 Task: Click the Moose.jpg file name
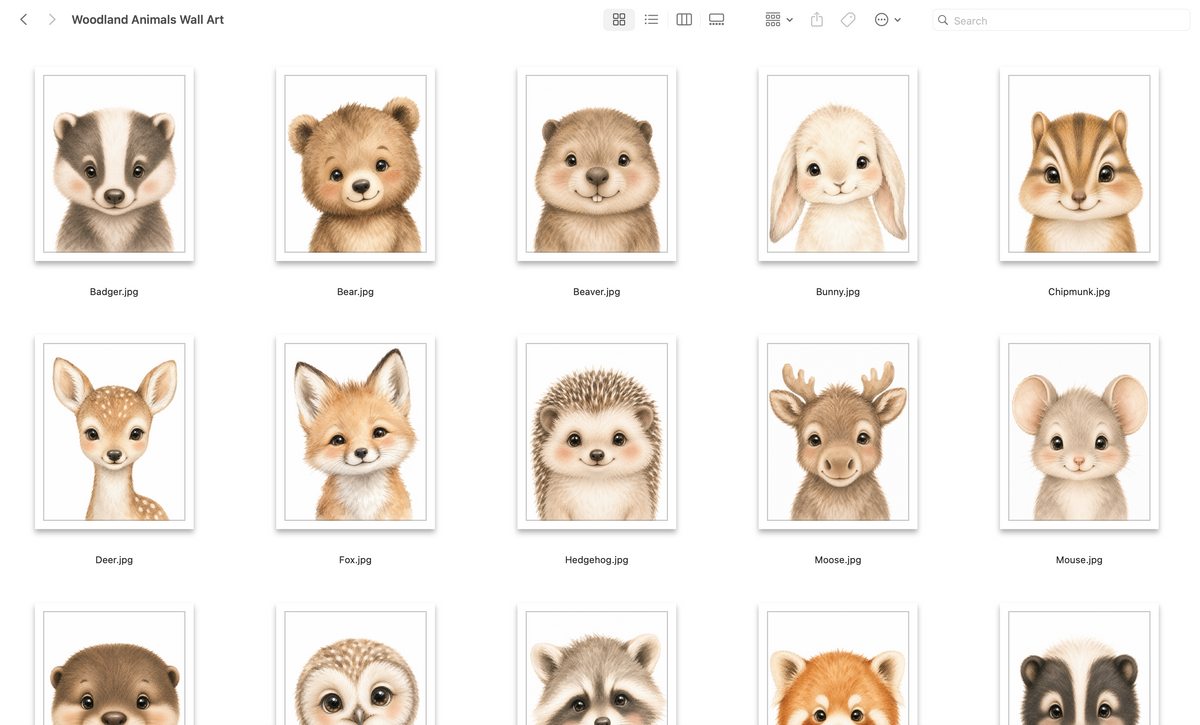[x=838, y=560]
